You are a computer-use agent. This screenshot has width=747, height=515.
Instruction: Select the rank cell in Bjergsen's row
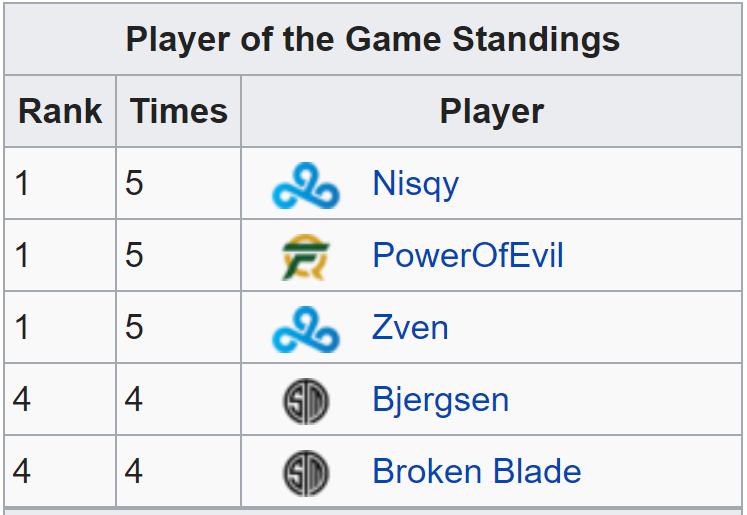60,399
